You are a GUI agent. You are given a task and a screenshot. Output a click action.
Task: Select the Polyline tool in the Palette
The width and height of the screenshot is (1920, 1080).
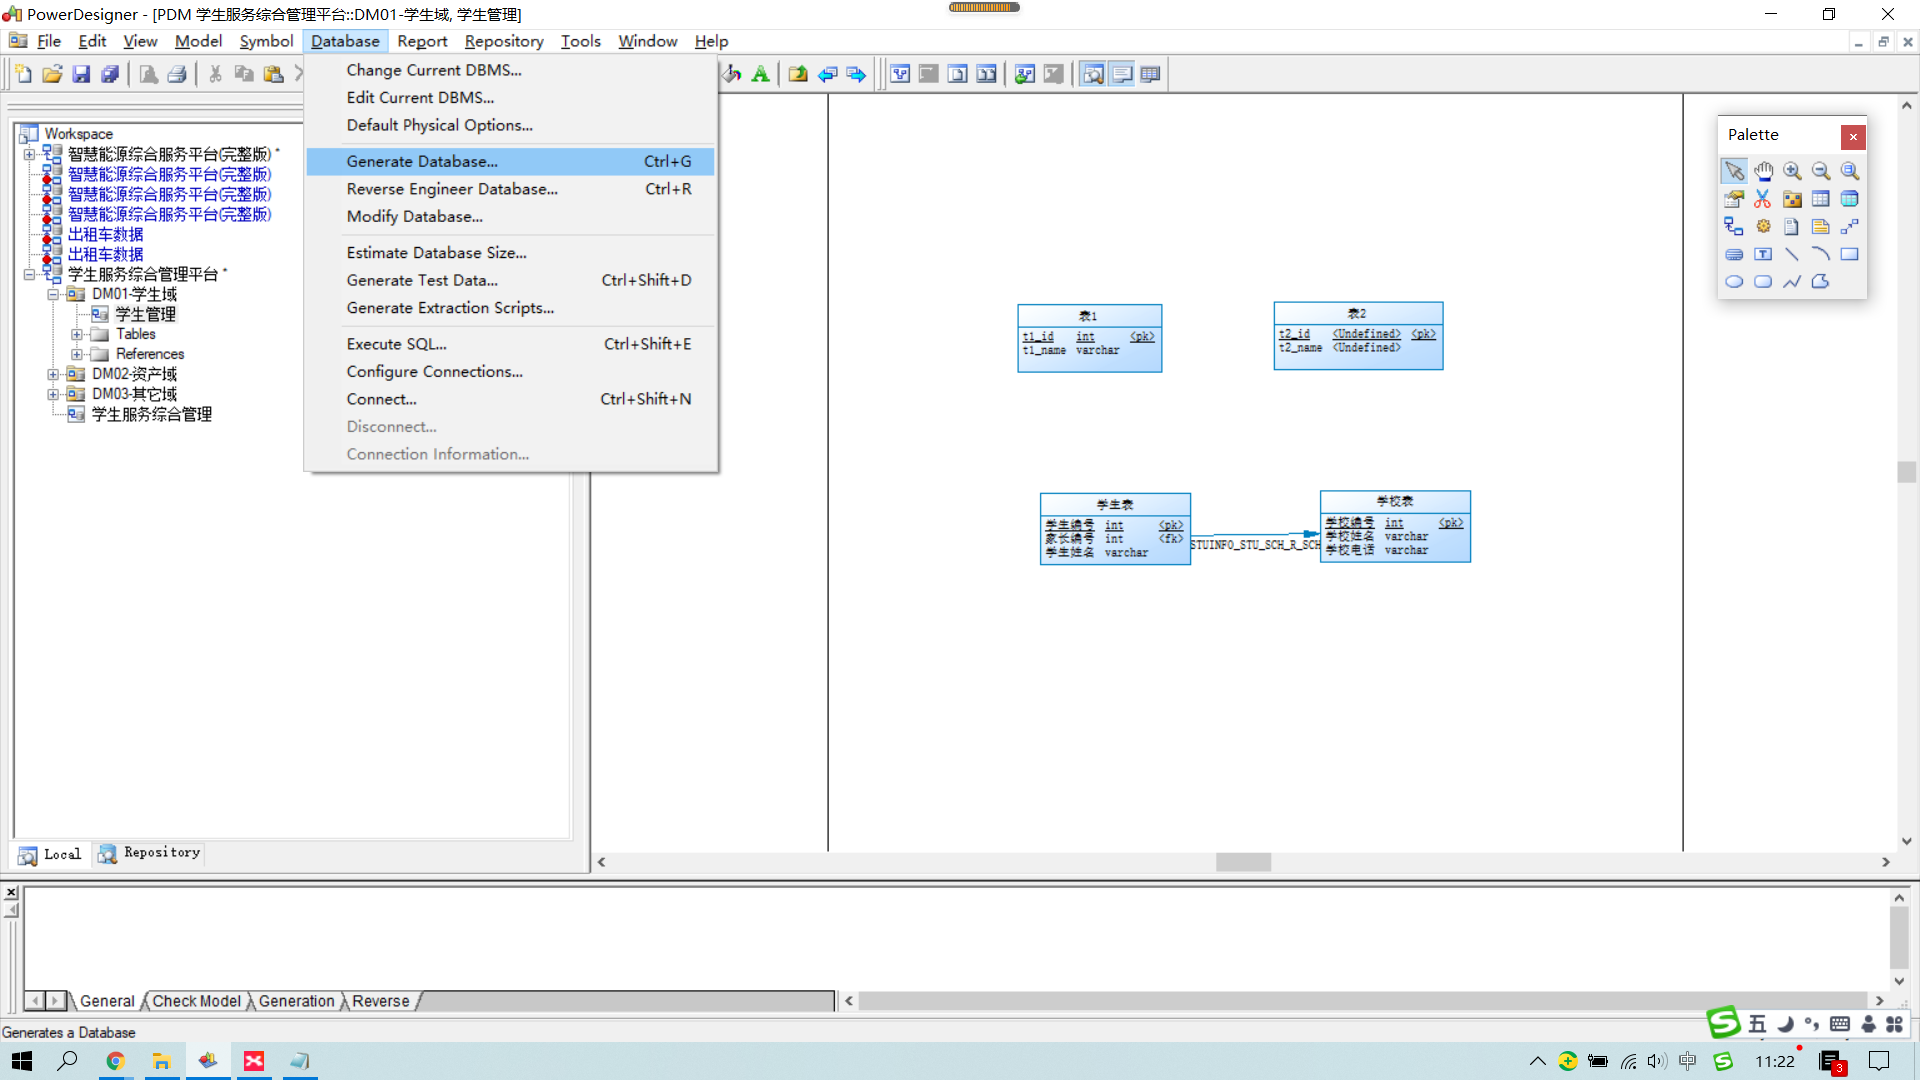click(x=1791, y=281)
